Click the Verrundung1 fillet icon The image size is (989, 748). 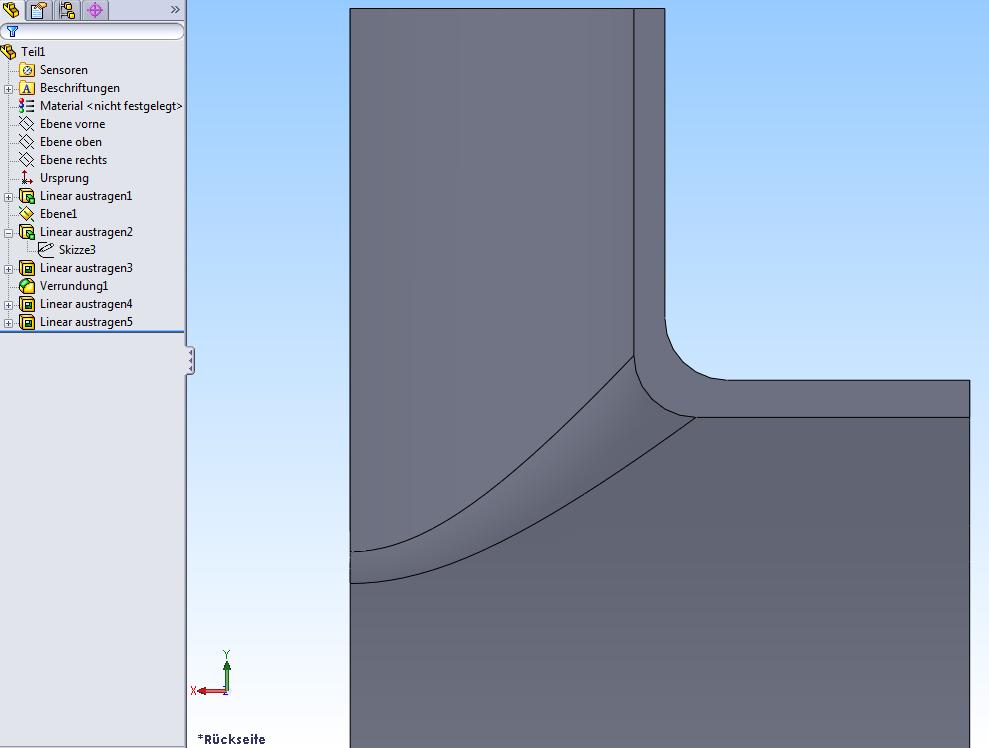26,286
